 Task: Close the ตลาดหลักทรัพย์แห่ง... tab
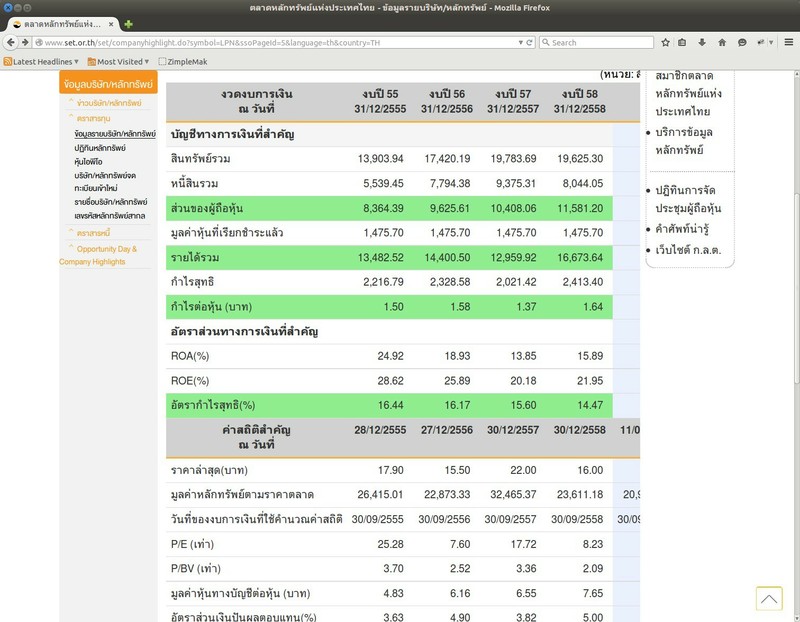111,24
